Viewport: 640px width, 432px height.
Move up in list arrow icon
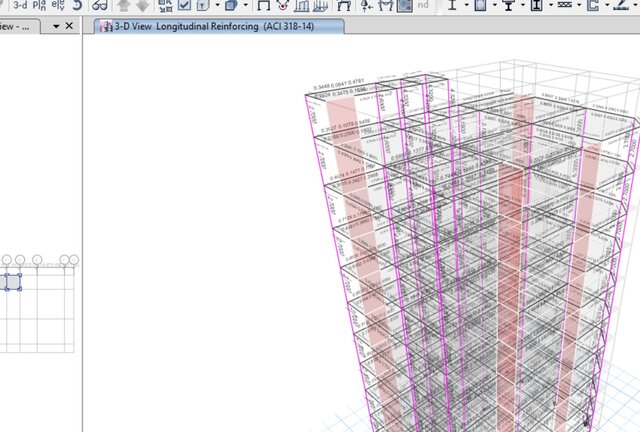124,5
